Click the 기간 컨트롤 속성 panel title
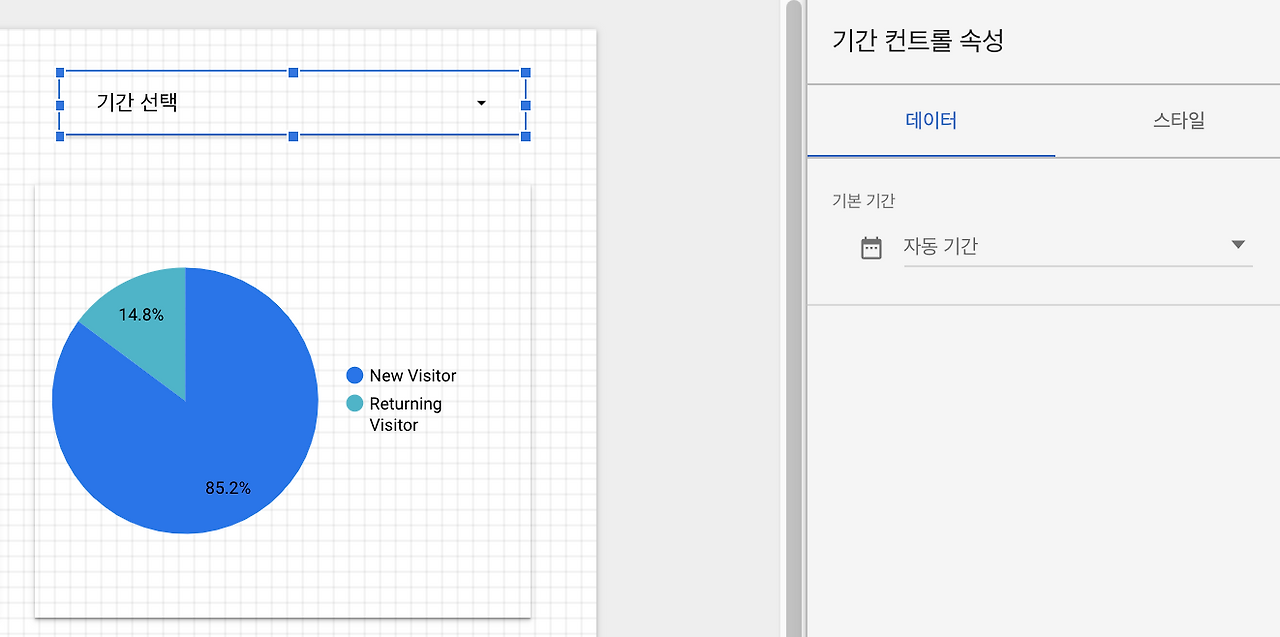This screenshot has height=637, width=1280. click(x=917, y=41)
